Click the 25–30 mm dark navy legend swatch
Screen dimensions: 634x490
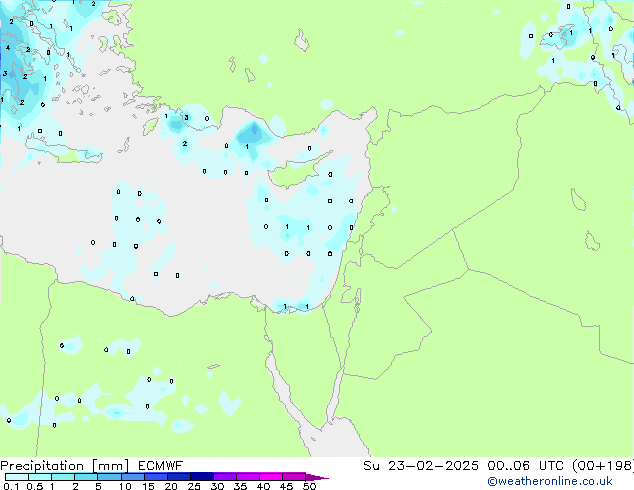pyautogui.click(x=202, y=477)
